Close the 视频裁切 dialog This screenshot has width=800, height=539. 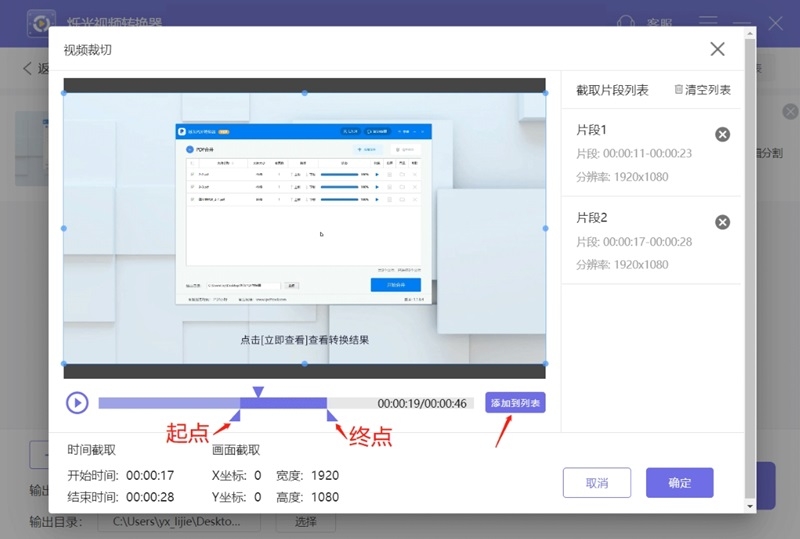[x=717, y=49]
